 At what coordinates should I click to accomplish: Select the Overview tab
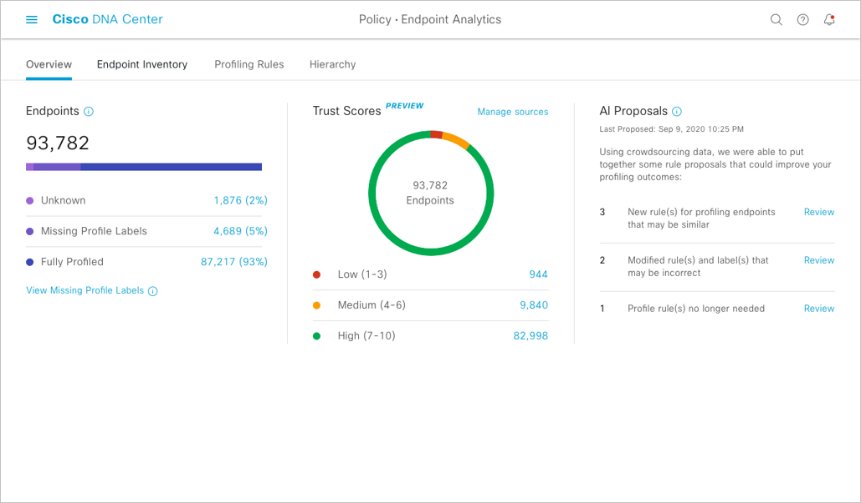pos(48,64)
